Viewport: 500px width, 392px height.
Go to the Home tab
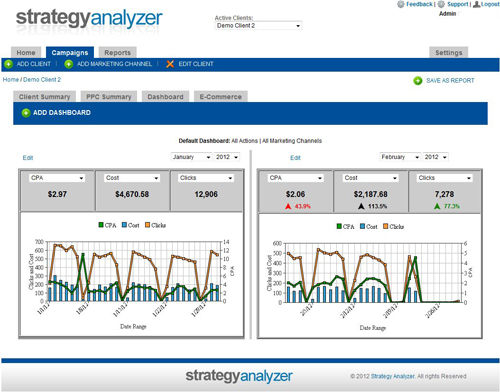26,53
